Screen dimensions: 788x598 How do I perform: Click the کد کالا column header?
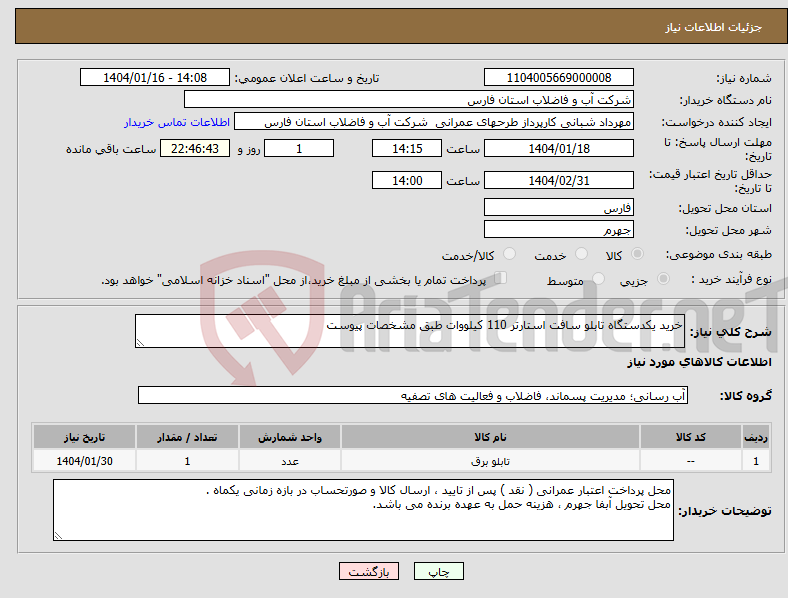[691, 437]
